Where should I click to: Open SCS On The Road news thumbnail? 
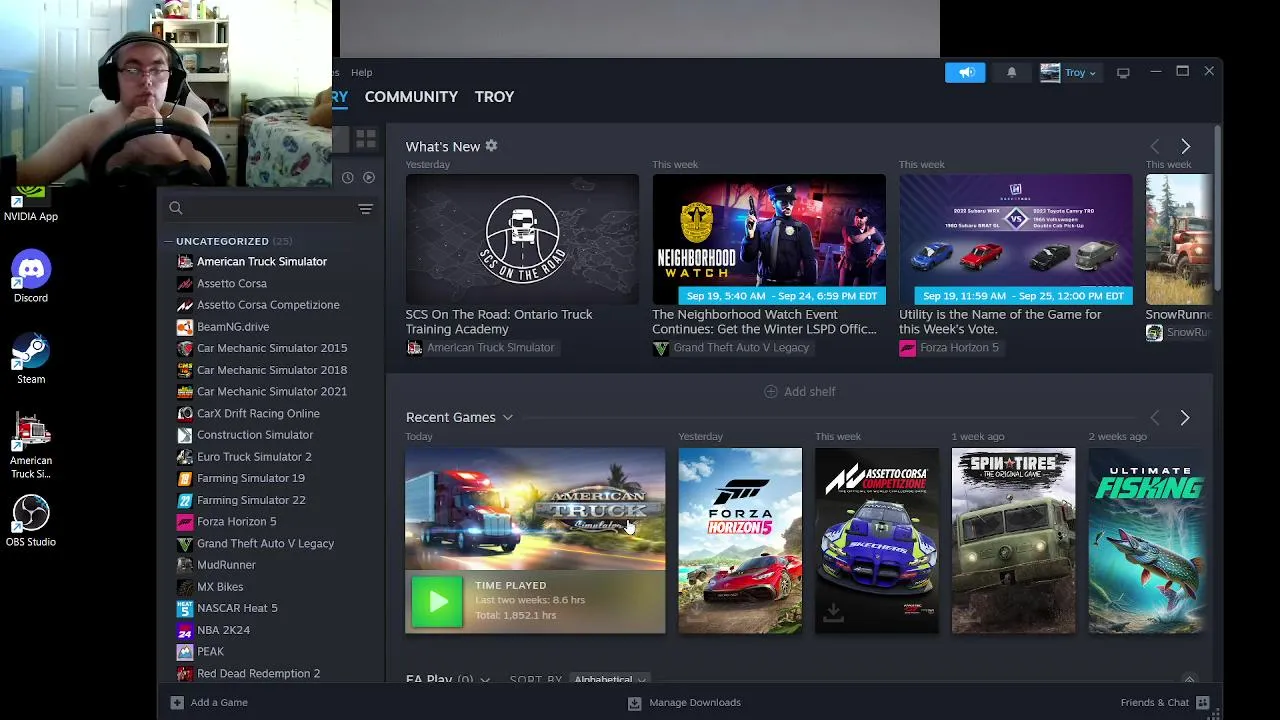tap(522, 239)
